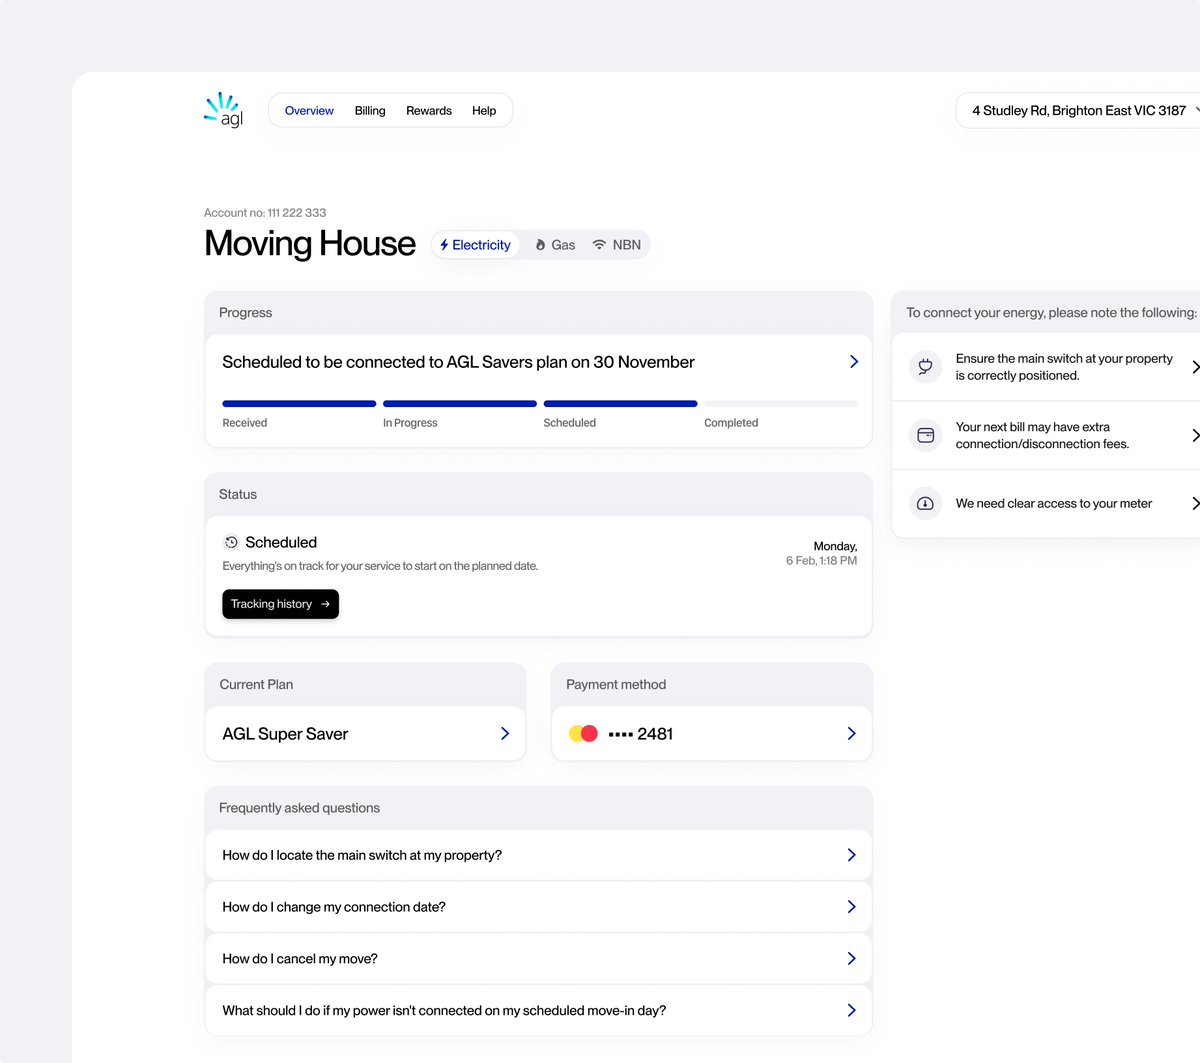Switch to the NBN service tab
This screenshot has height=1063, width=1200.
click(x=615, y=244)
